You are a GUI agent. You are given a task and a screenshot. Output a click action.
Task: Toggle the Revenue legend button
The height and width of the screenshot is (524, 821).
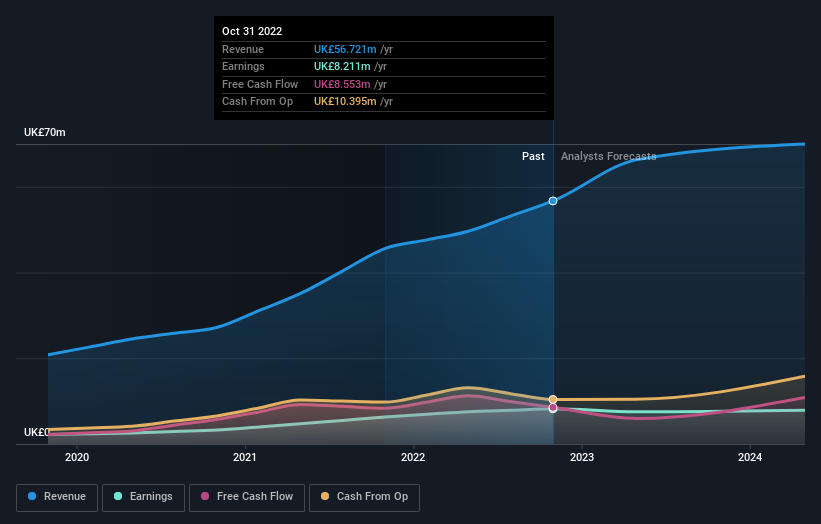[57, 497]
